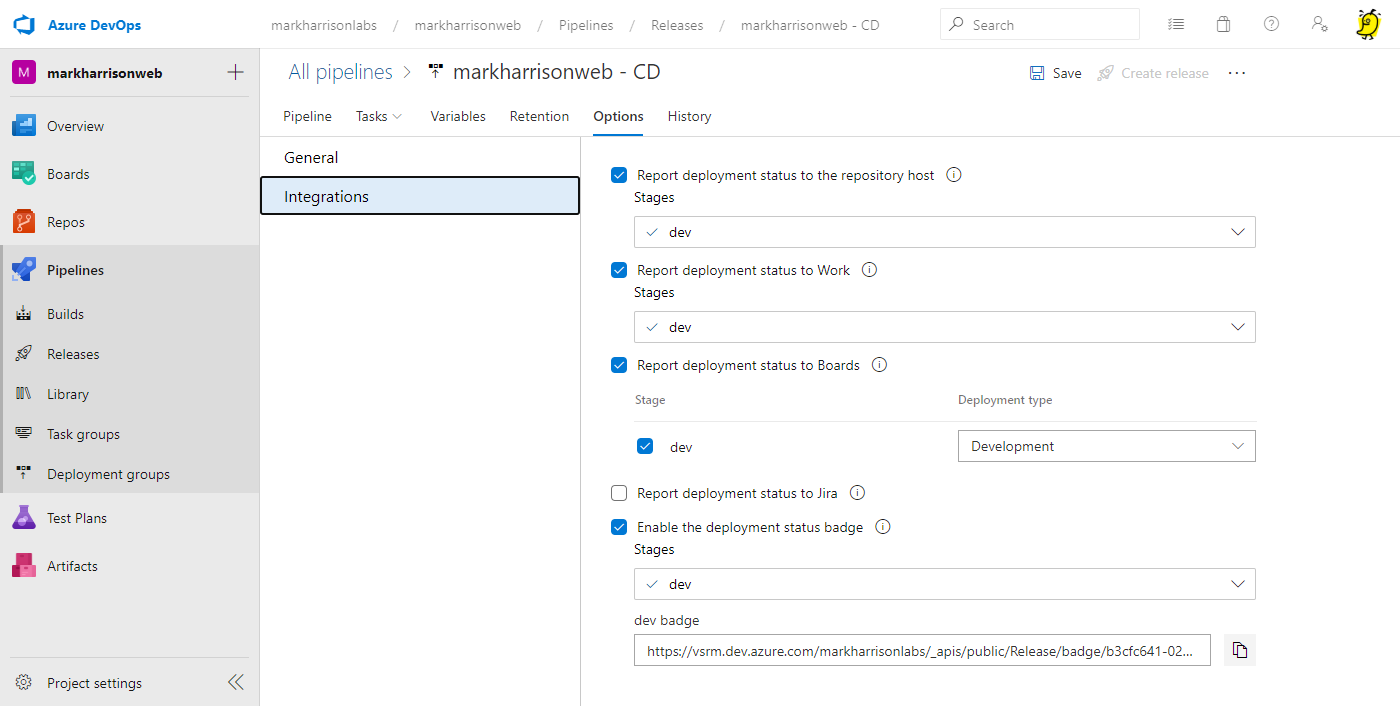The height and width of the screenshot is (706, 1400).
Task: Disable the deployment status badge checkbox
Action: (x=619, y=527)
